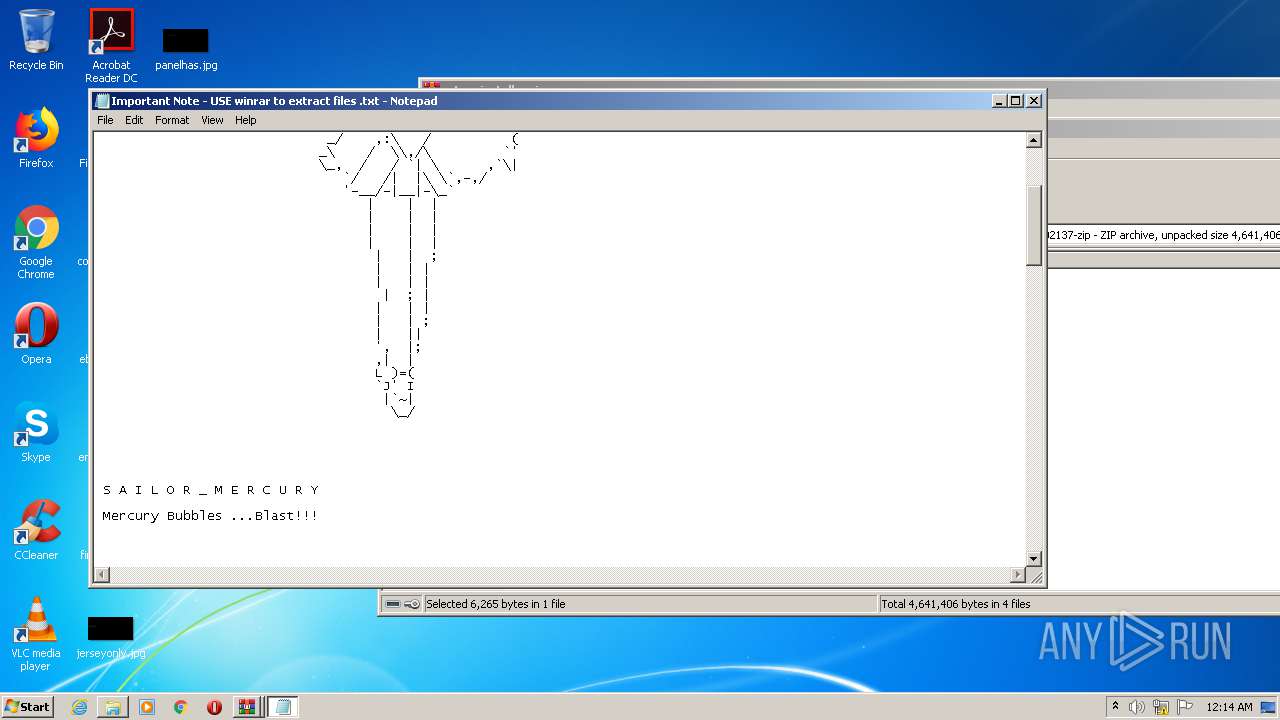Open the Edit menu in Notepad
Viewport: 1280px width, 720px height.
134,120
